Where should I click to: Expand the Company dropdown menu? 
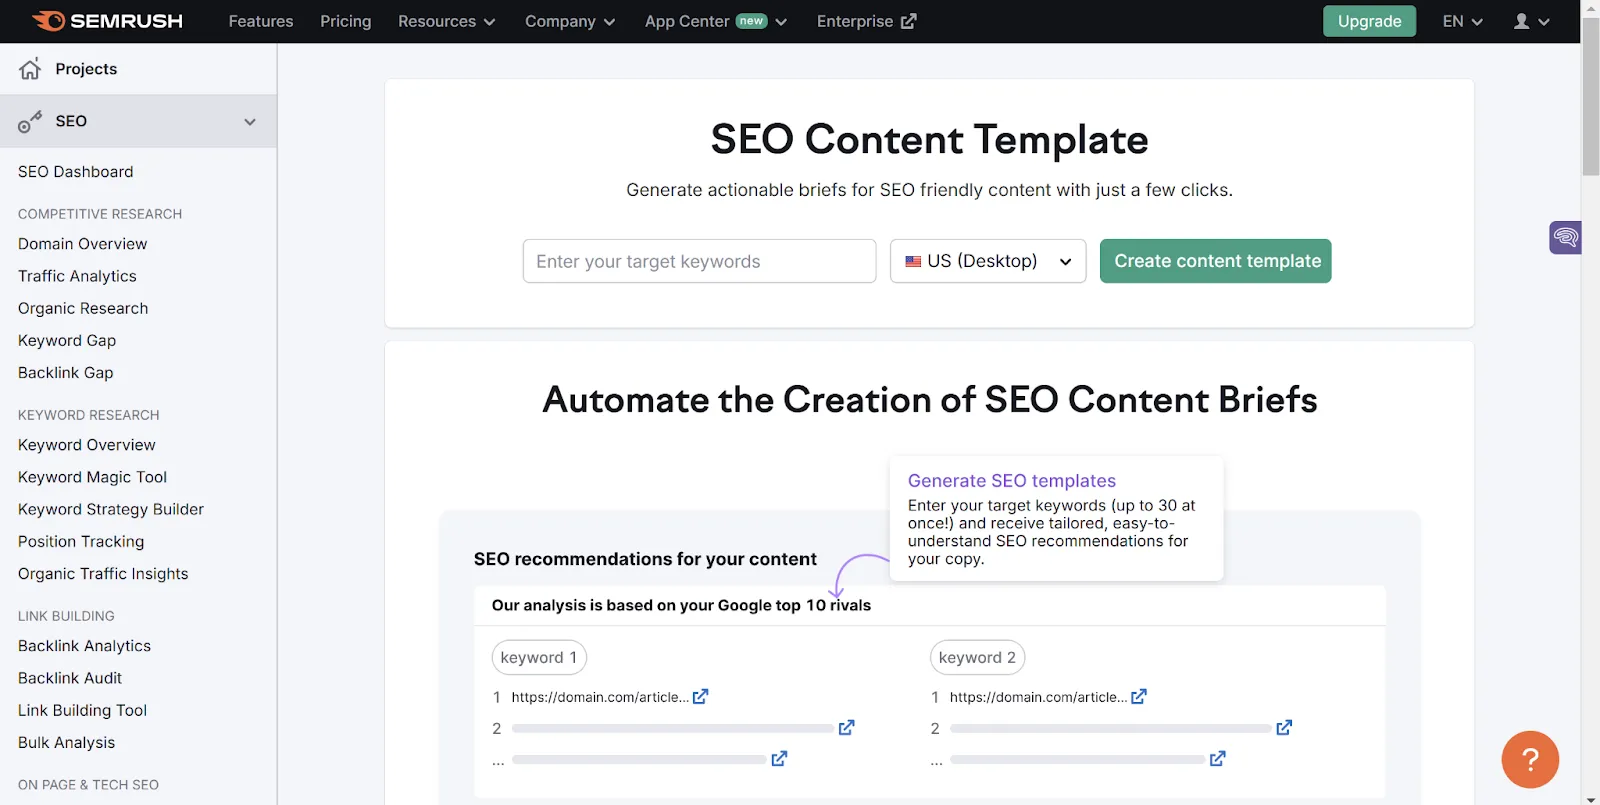tap(570, 21)
